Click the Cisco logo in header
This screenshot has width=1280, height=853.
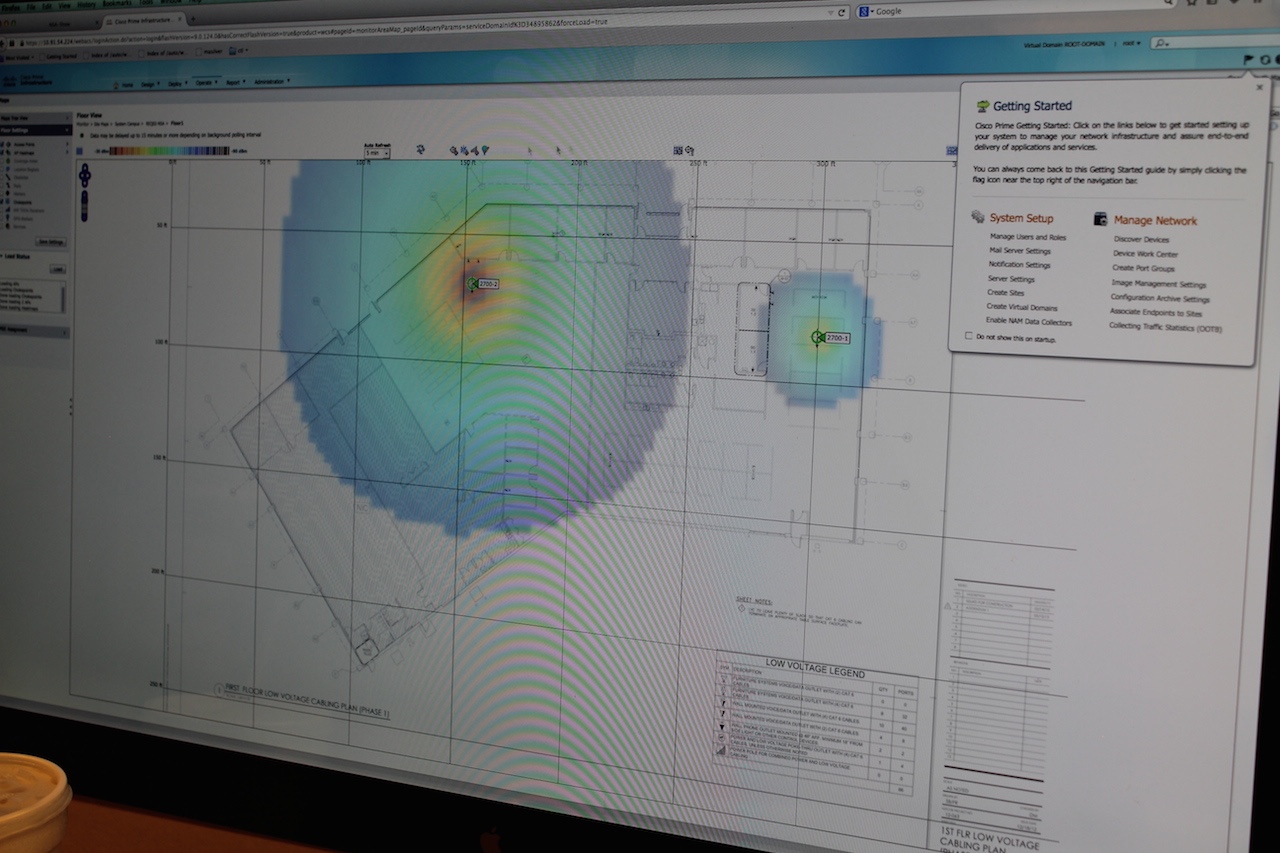[10, 82]
